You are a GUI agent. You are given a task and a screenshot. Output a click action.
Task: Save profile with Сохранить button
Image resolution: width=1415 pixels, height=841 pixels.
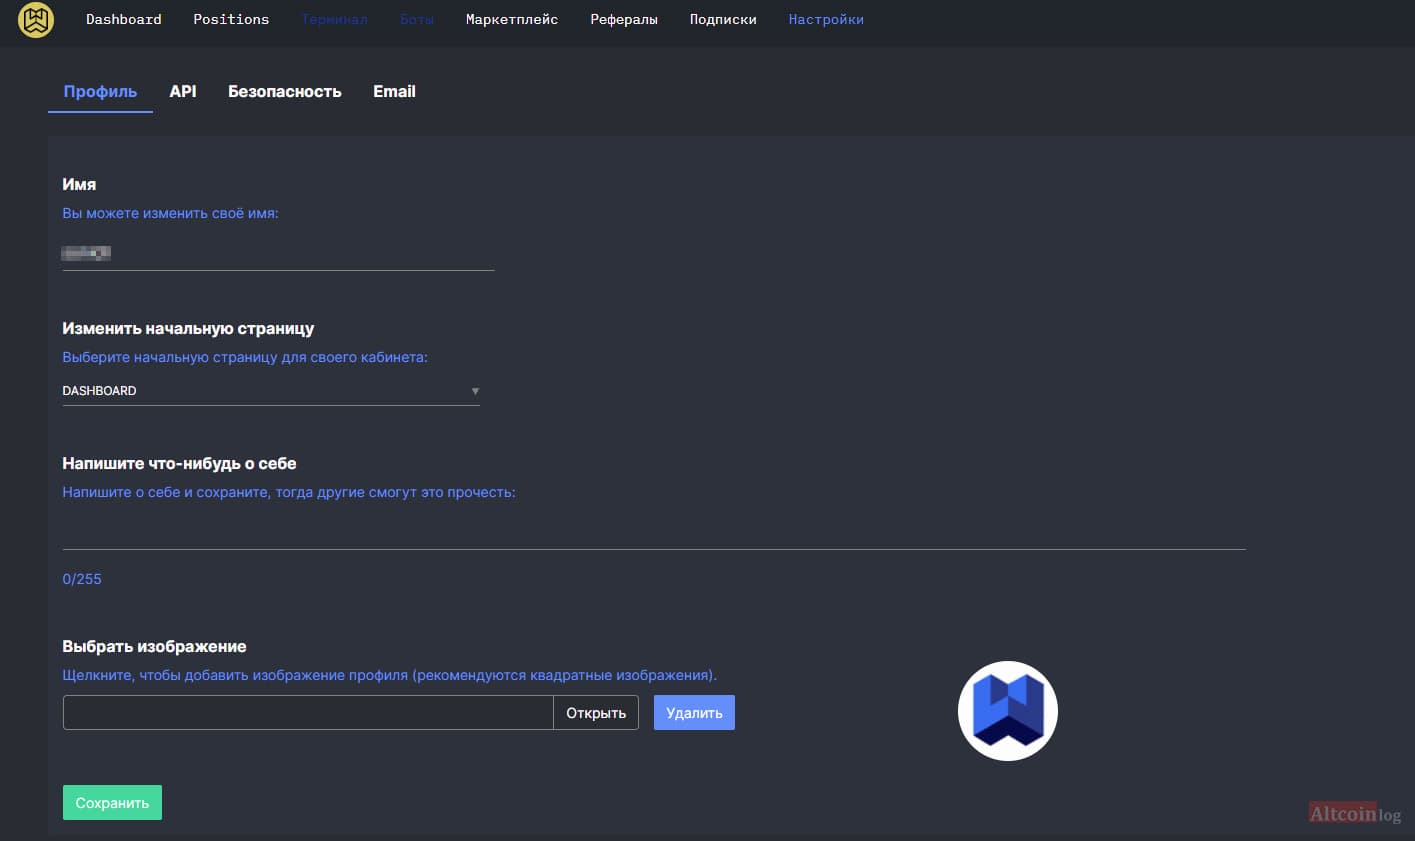pyautogui.click(x=112, y=803)
